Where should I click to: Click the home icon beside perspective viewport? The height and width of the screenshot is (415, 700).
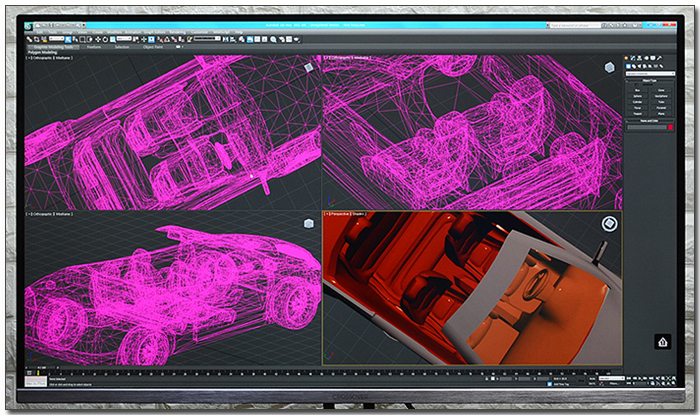pos(661,341)
